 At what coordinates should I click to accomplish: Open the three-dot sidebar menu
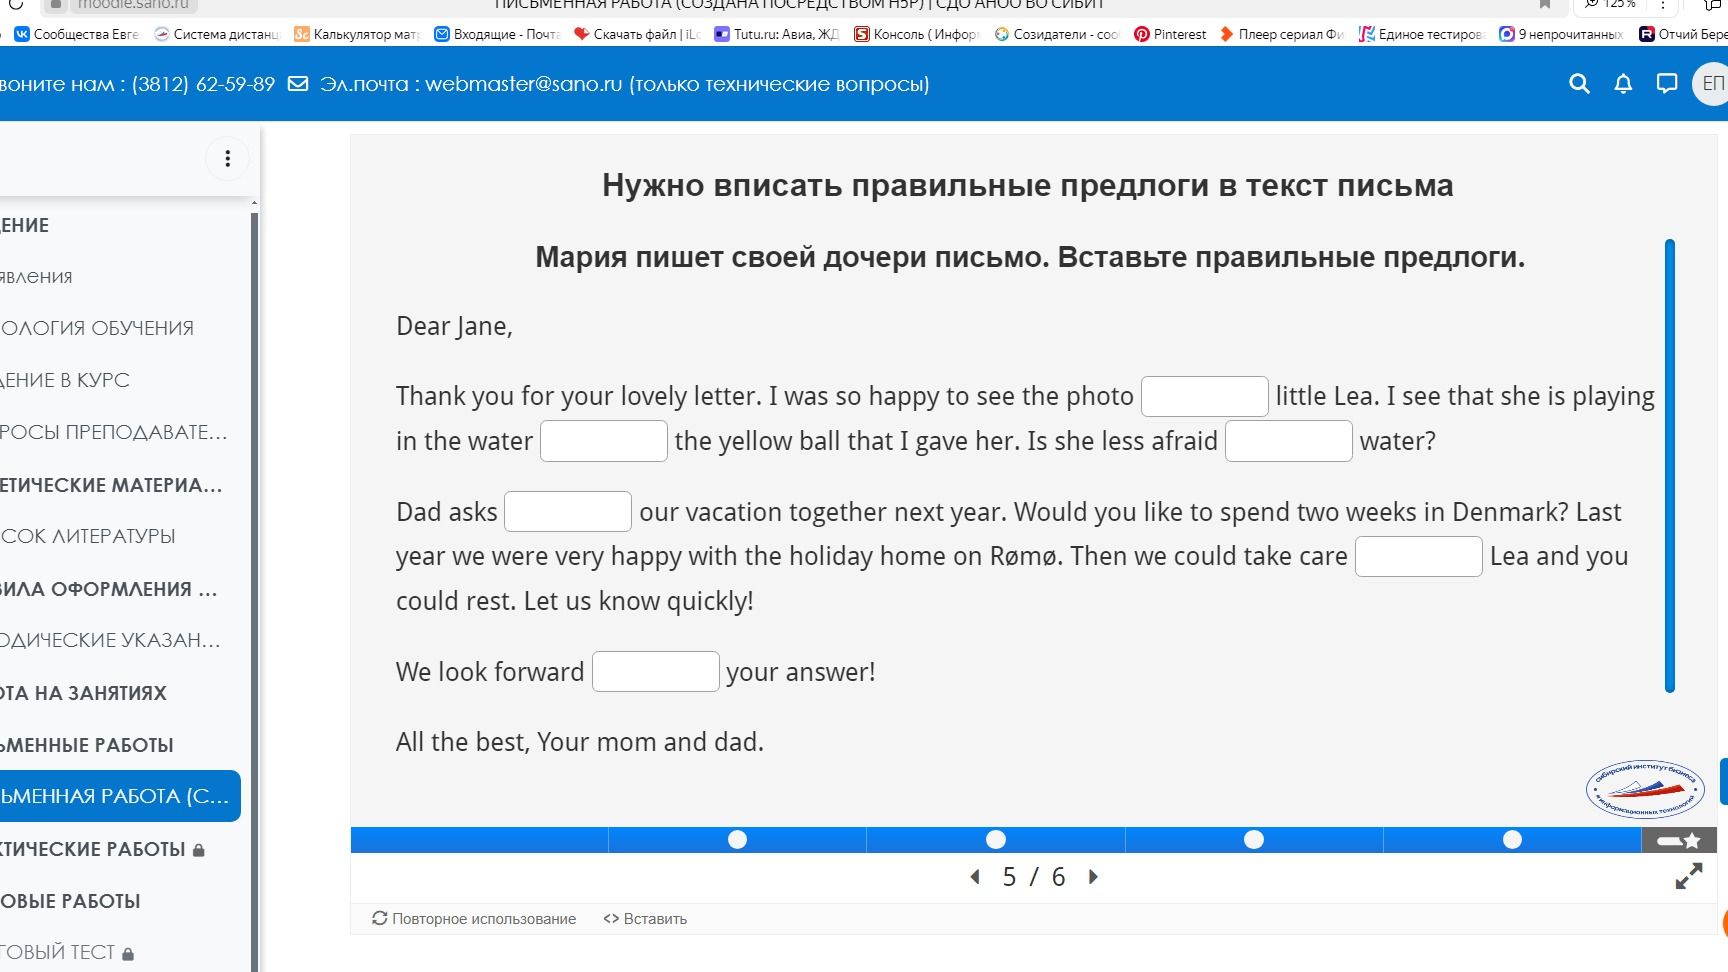[227, 158]
